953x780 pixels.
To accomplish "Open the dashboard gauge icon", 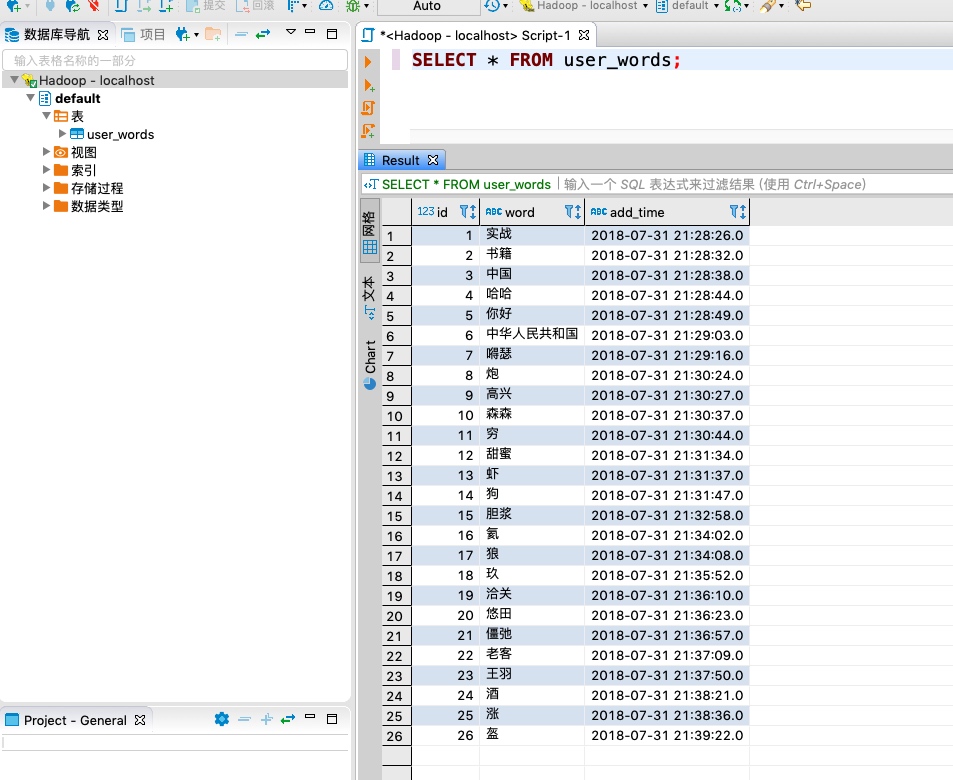I will point(326,5).
